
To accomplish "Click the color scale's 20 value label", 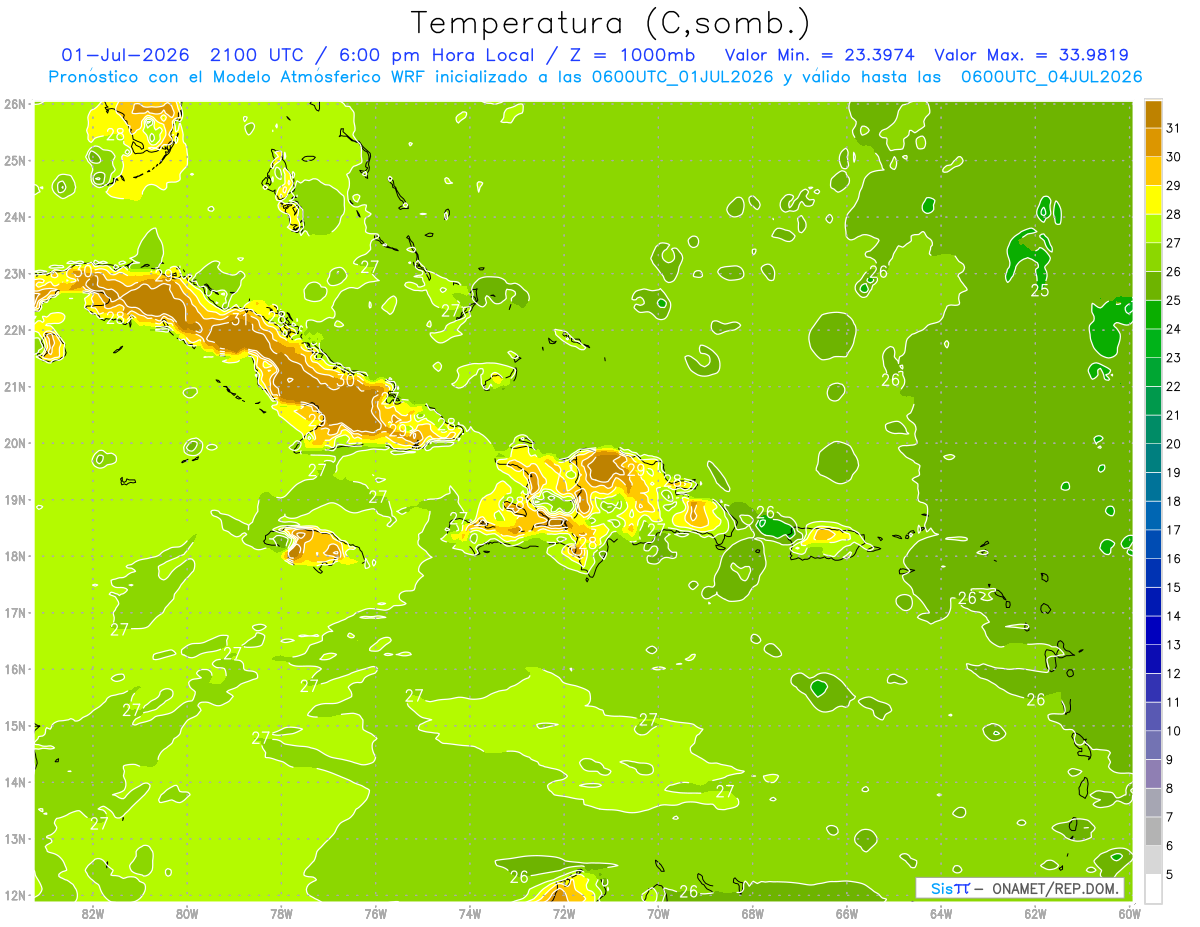I will tap(1174, 443).
